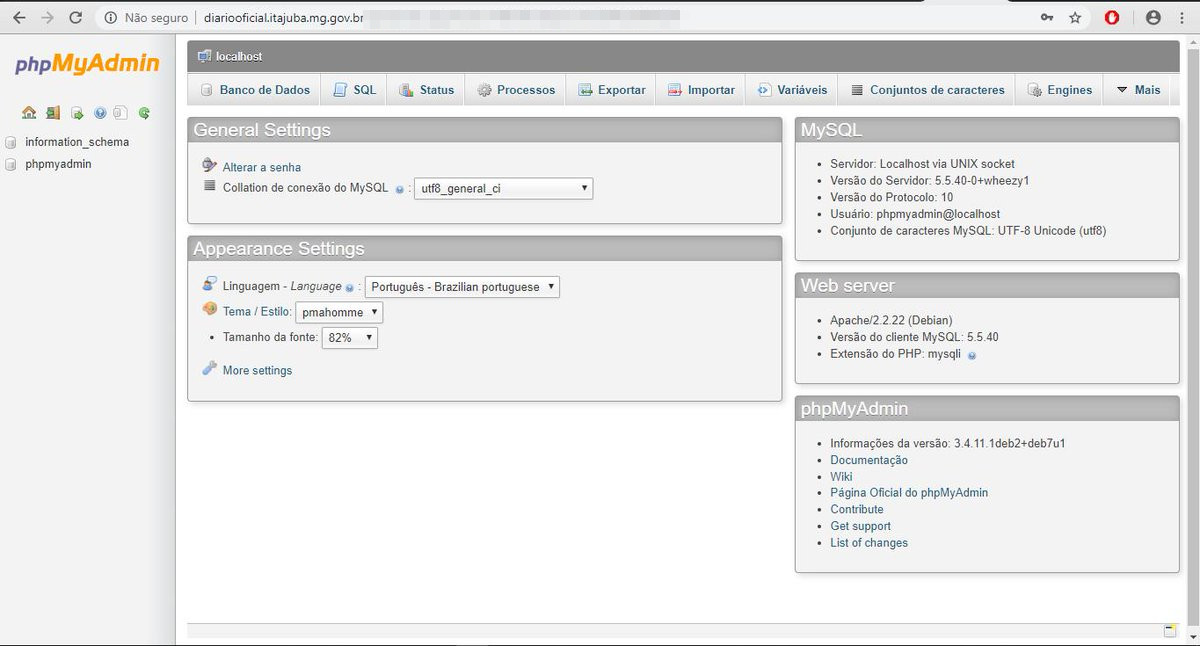The height and width of the screenshot is (646, 1200).
Task: Click the Versão do Protocolo: 10 text
Action: [892, 197]
